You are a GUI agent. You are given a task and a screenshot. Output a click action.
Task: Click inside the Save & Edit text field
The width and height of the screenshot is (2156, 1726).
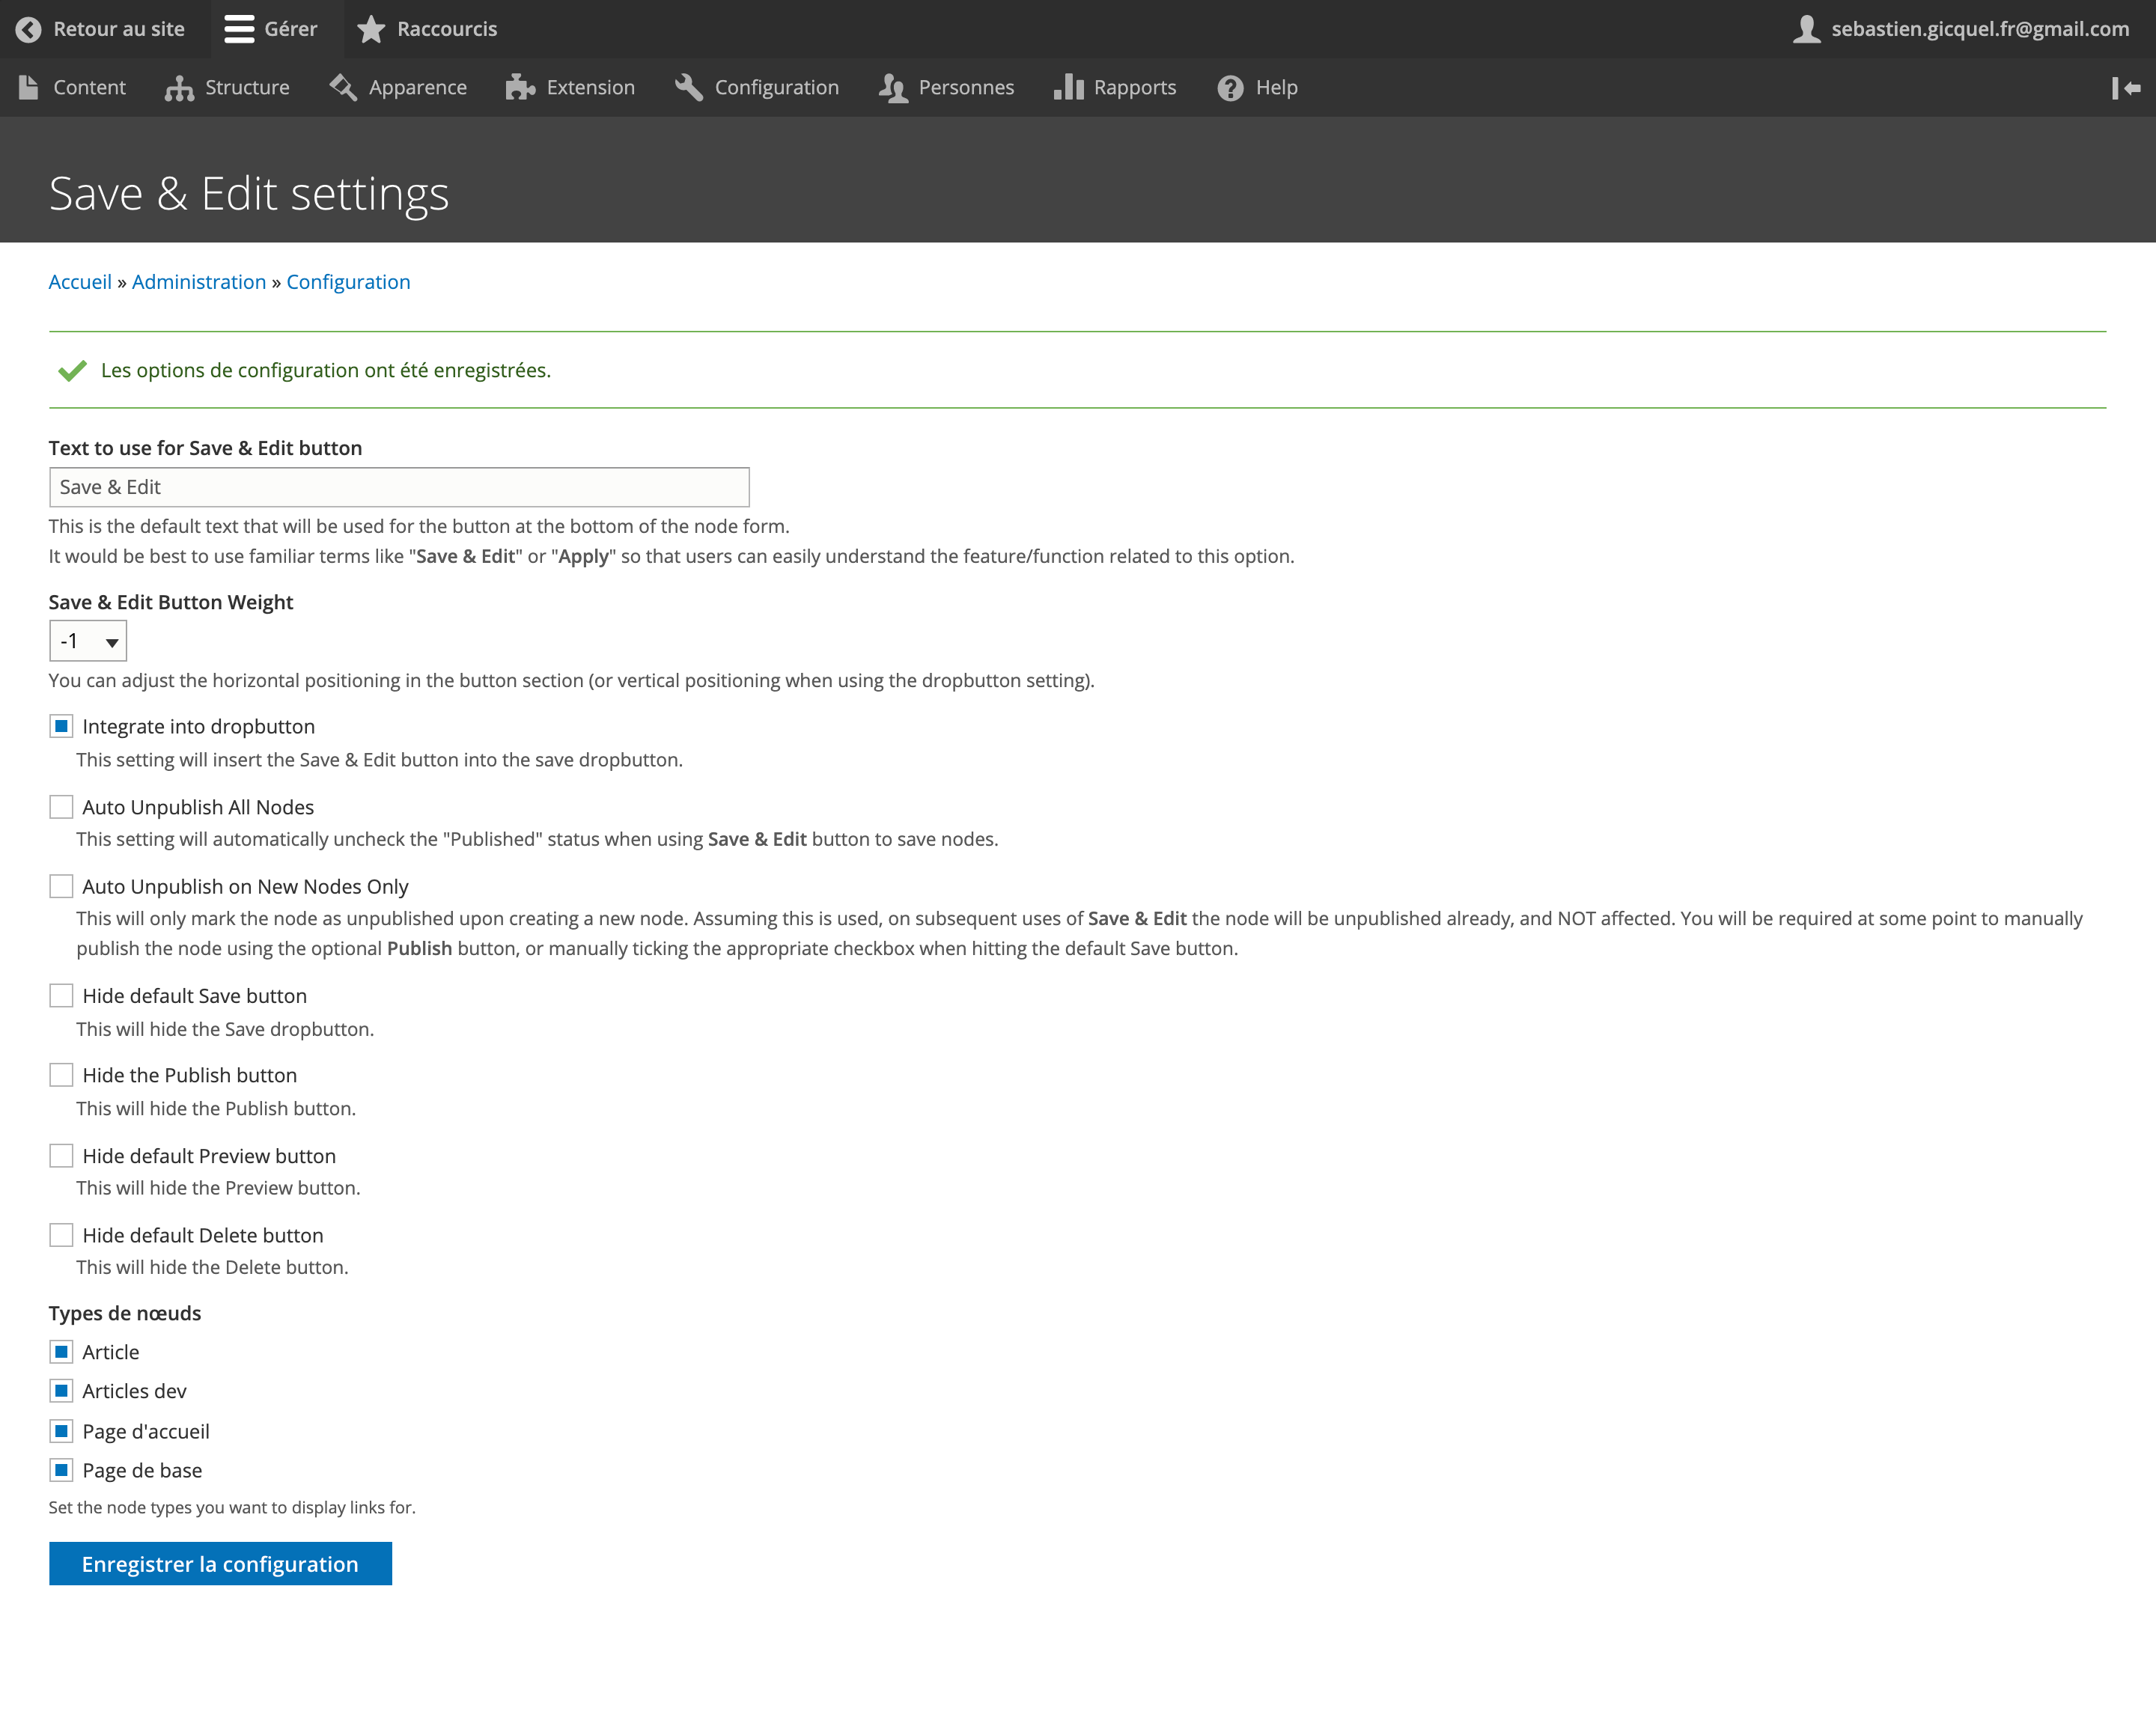[x=398, y=487]
